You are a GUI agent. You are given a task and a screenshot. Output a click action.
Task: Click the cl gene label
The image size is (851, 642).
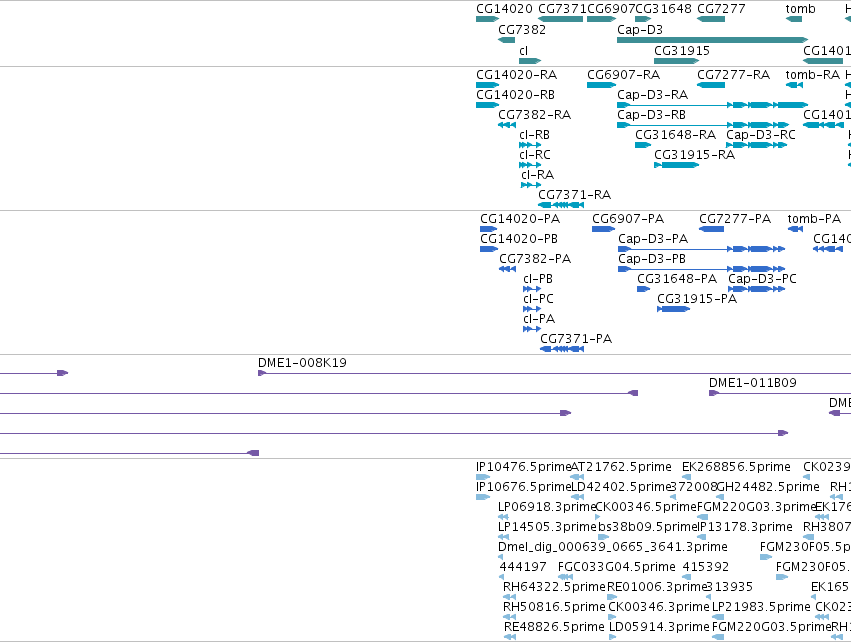tap(523, 50)
